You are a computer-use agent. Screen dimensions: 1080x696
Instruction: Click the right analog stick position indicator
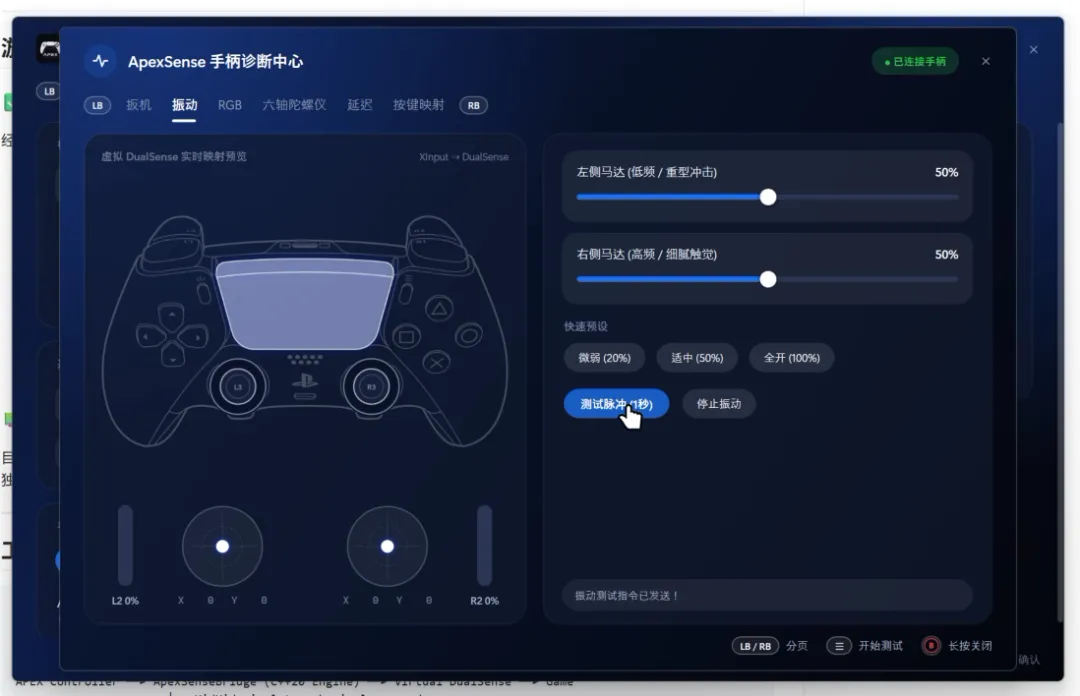(387, 546)
